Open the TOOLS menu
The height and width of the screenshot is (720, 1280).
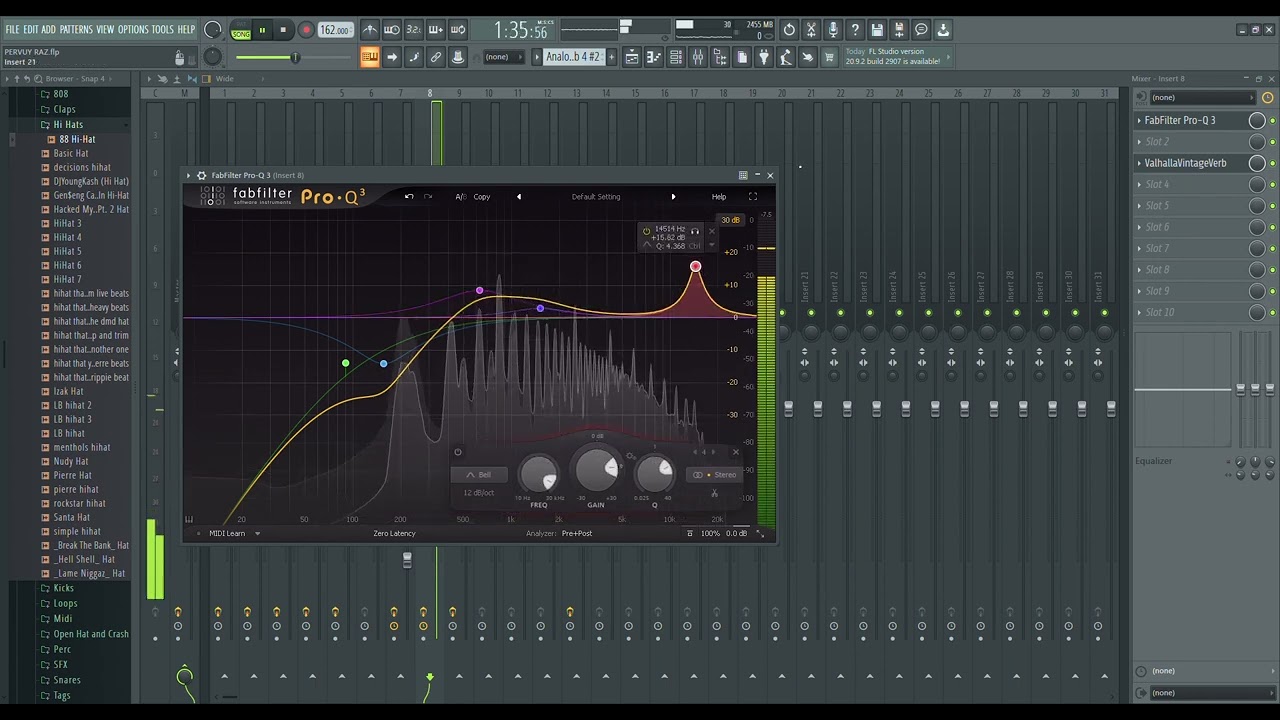coord(163,30)
